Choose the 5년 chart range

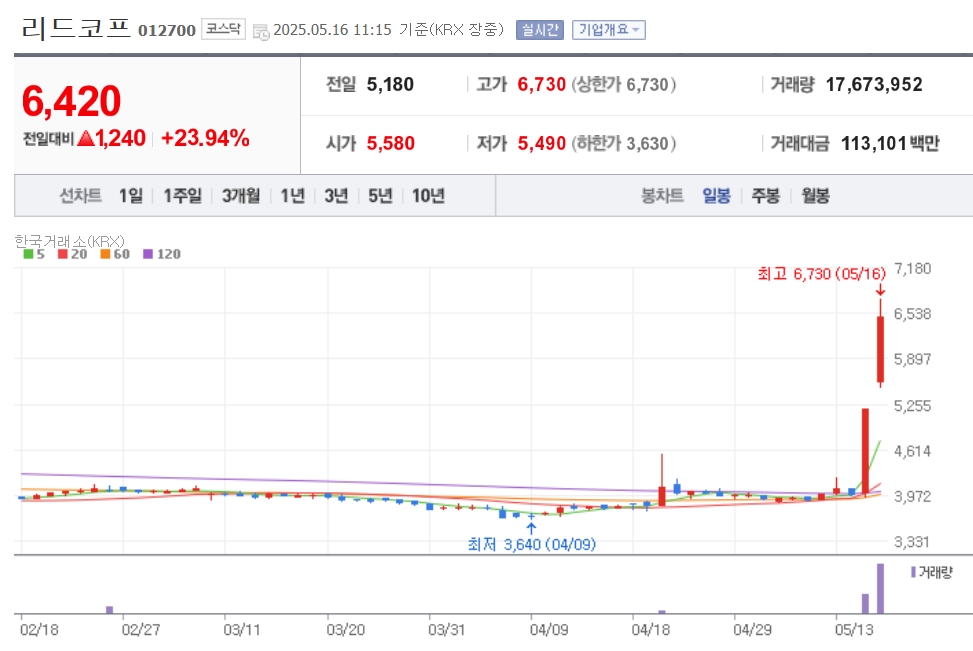(380, 196)
